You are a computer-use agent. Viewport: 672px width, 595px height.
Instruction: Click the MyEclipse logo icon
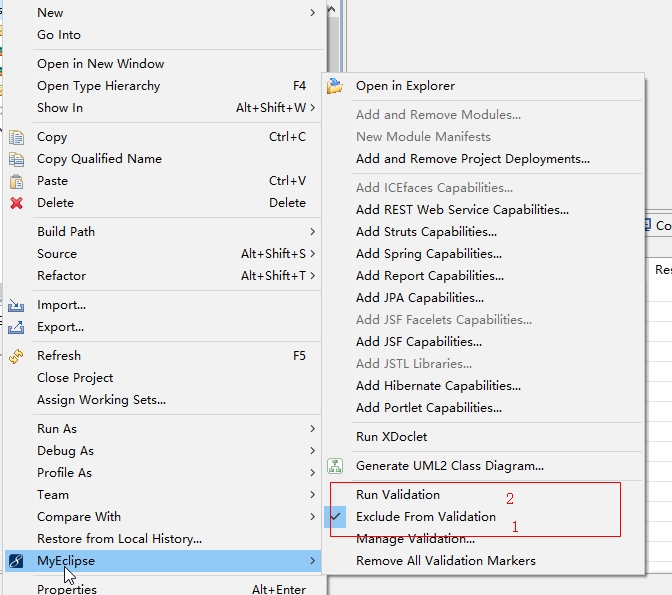16,561
